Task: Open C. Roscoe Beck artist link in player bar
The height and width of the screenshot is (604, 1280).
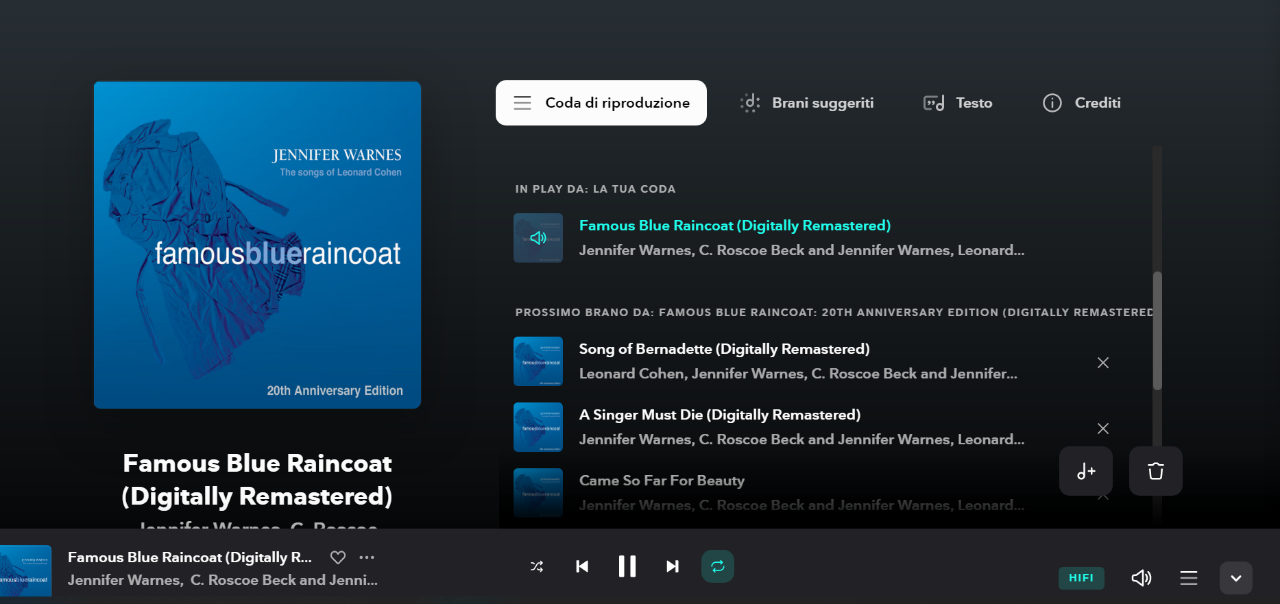Action: tap(284, 580)
